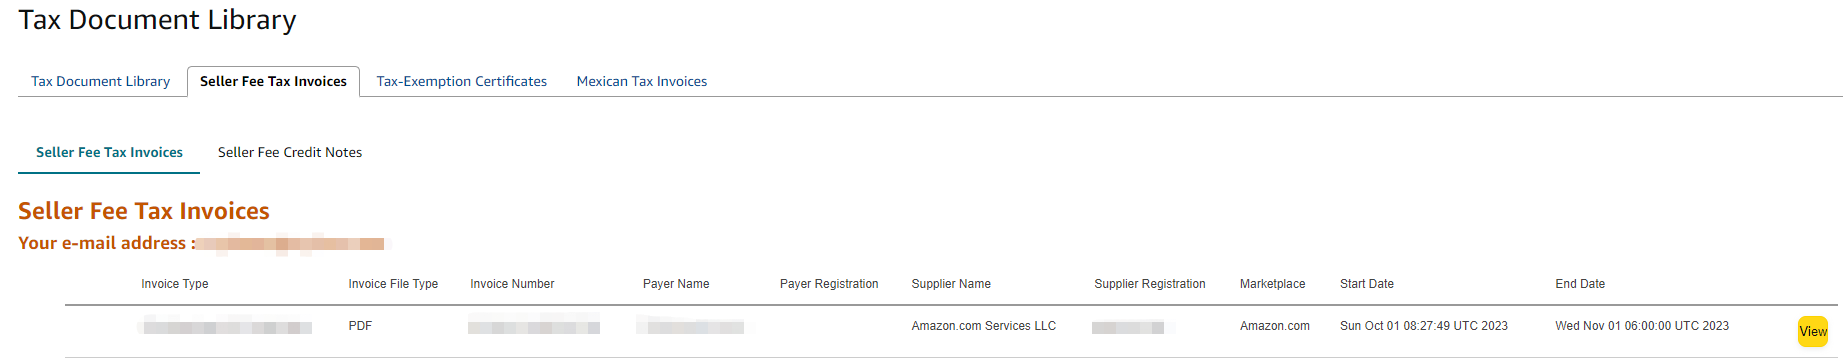This screenshot has height=361, width=1843.
Task: Click the yellow View button for the invoice
Action: 1813,332
